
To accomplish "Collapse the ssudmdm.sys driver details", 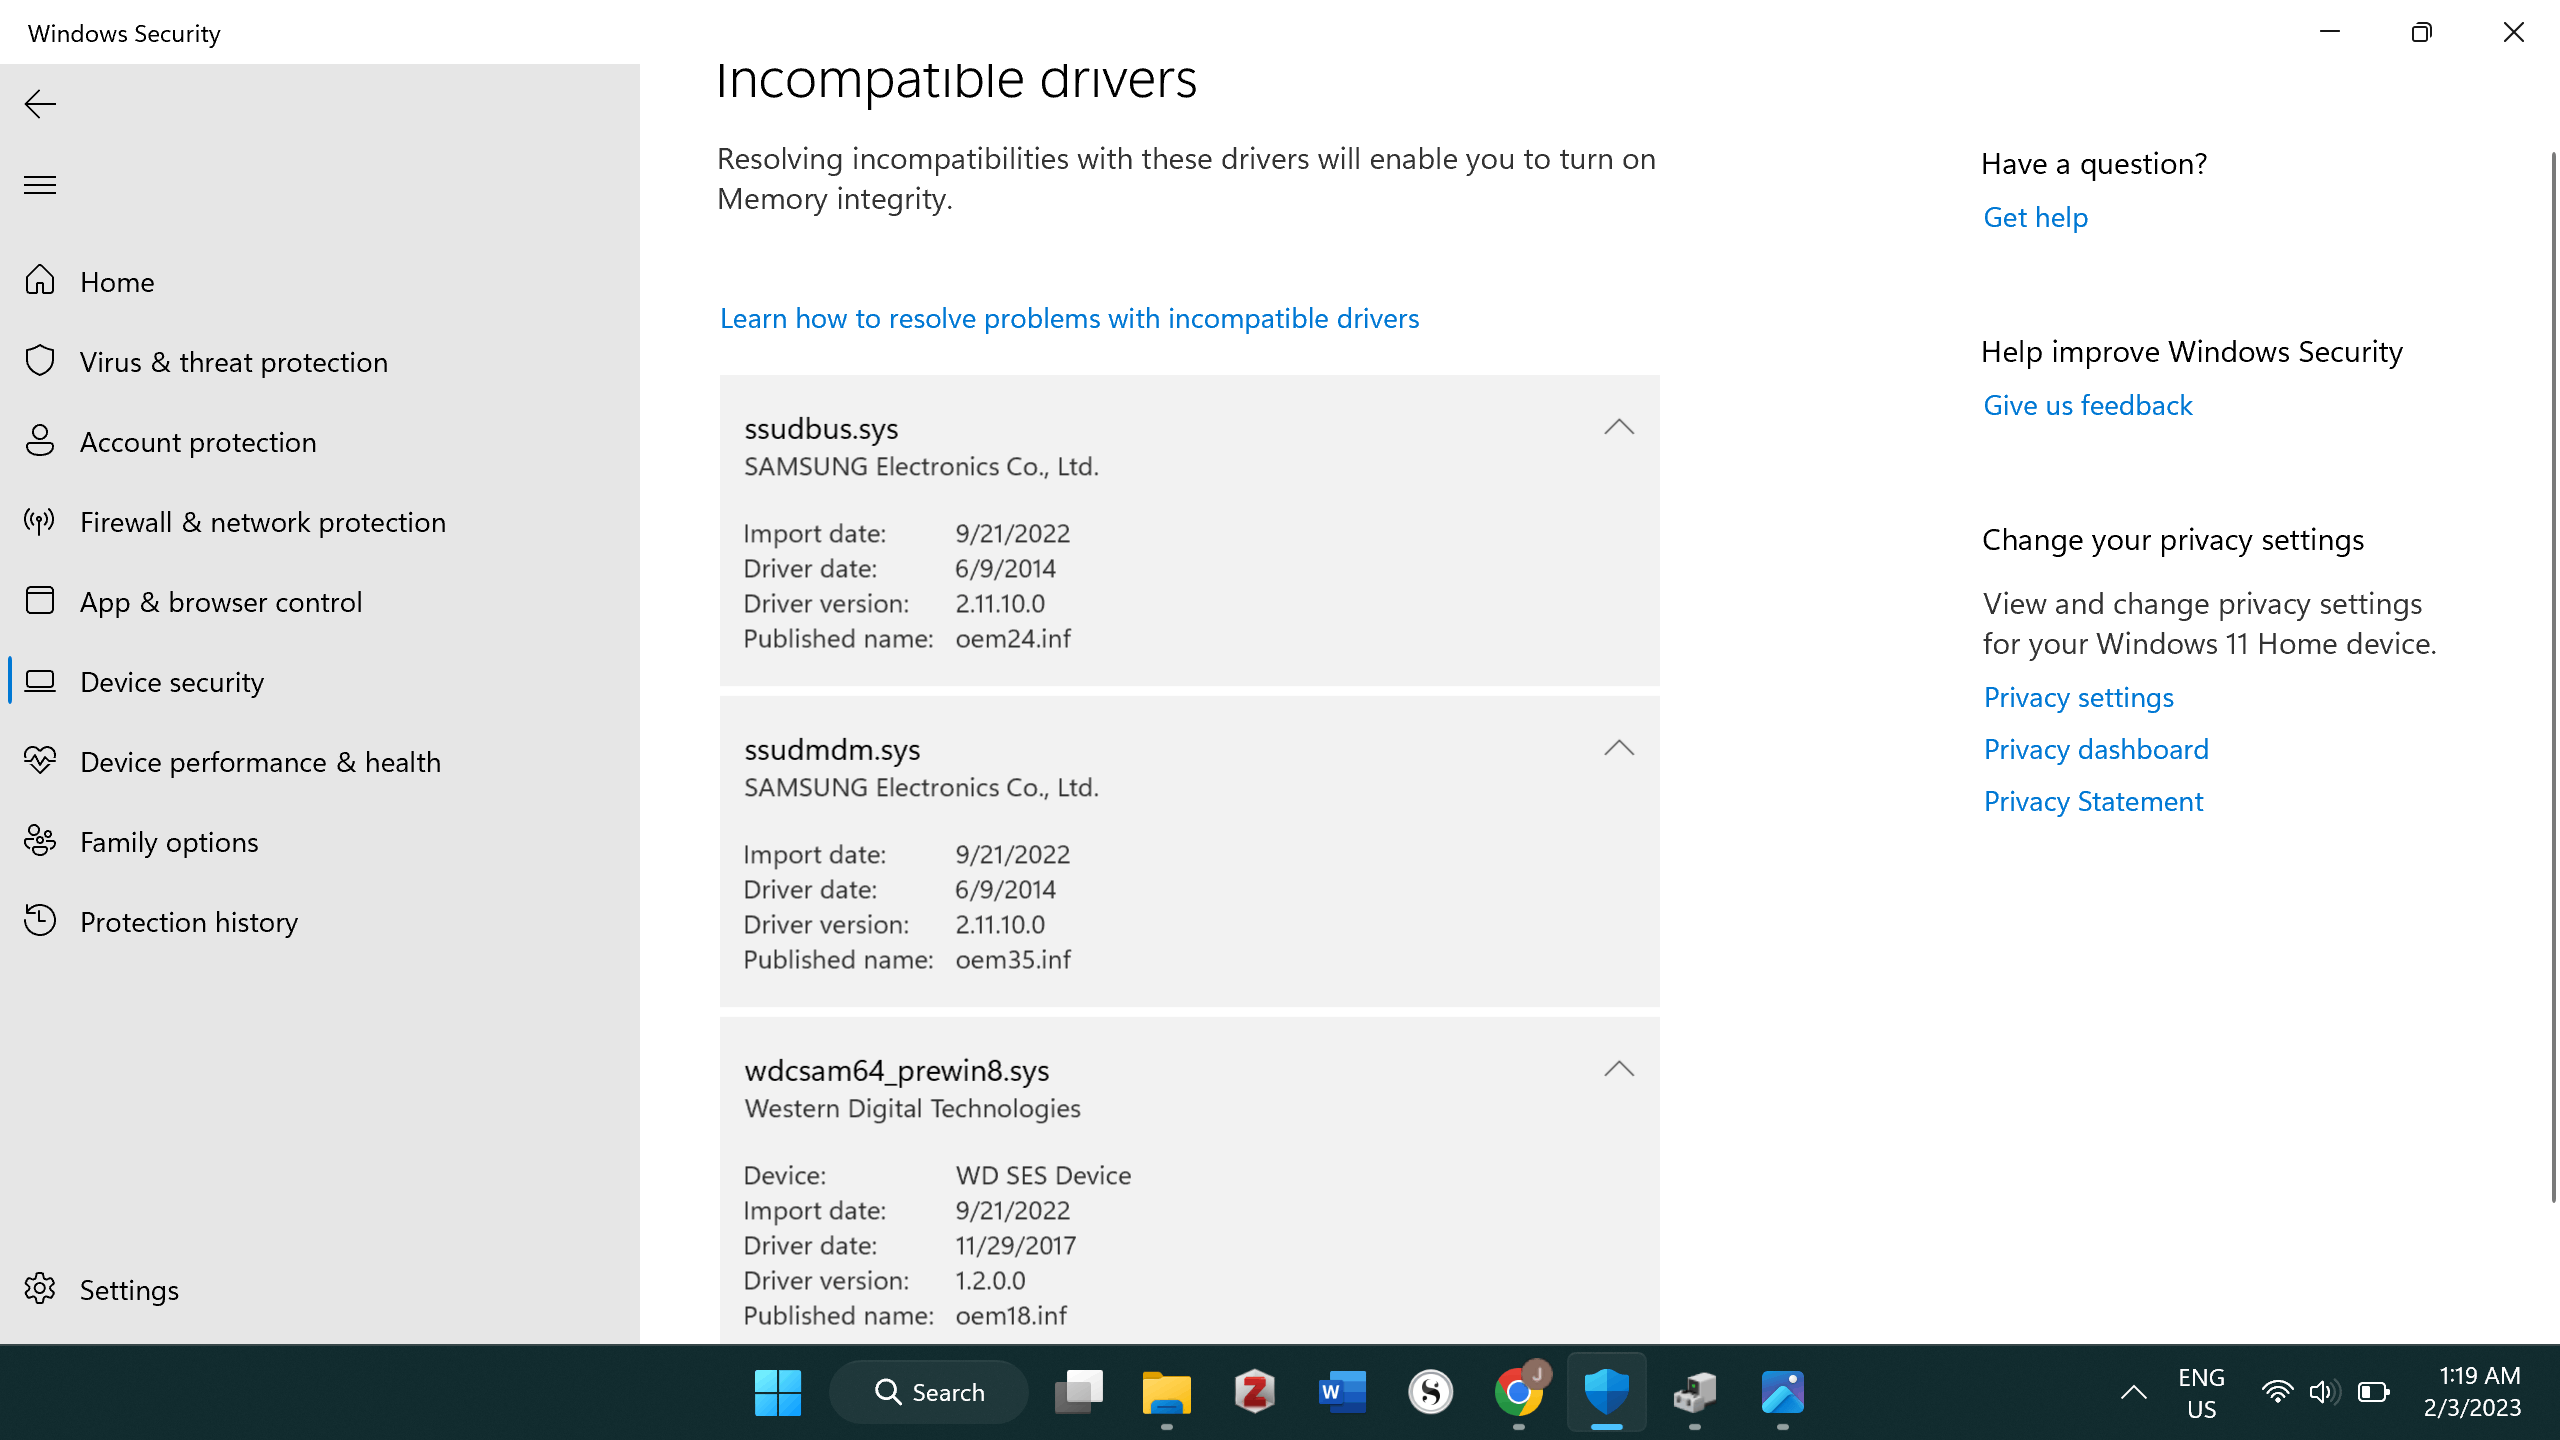I will click(x=1618, y=748).
